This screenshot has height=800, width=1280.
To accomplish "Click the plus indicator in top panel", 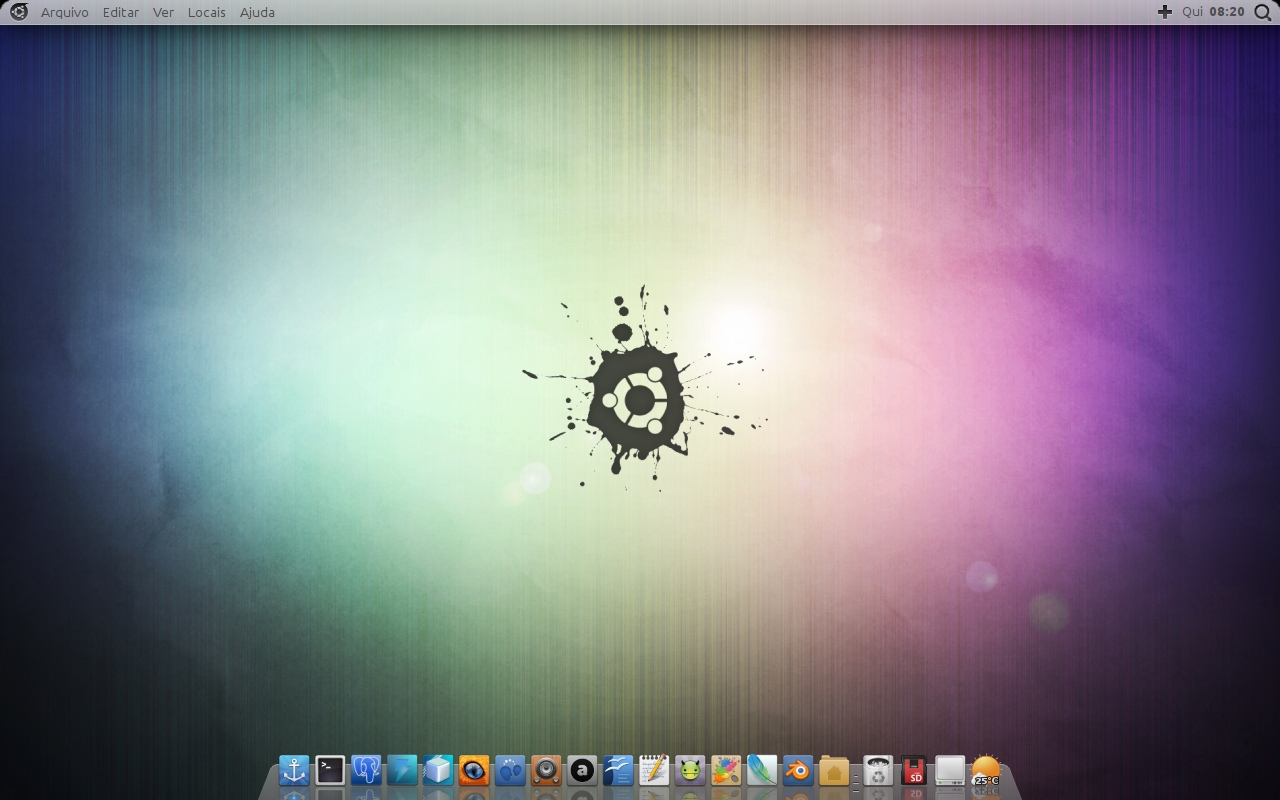I will [x=1165, y=12].
